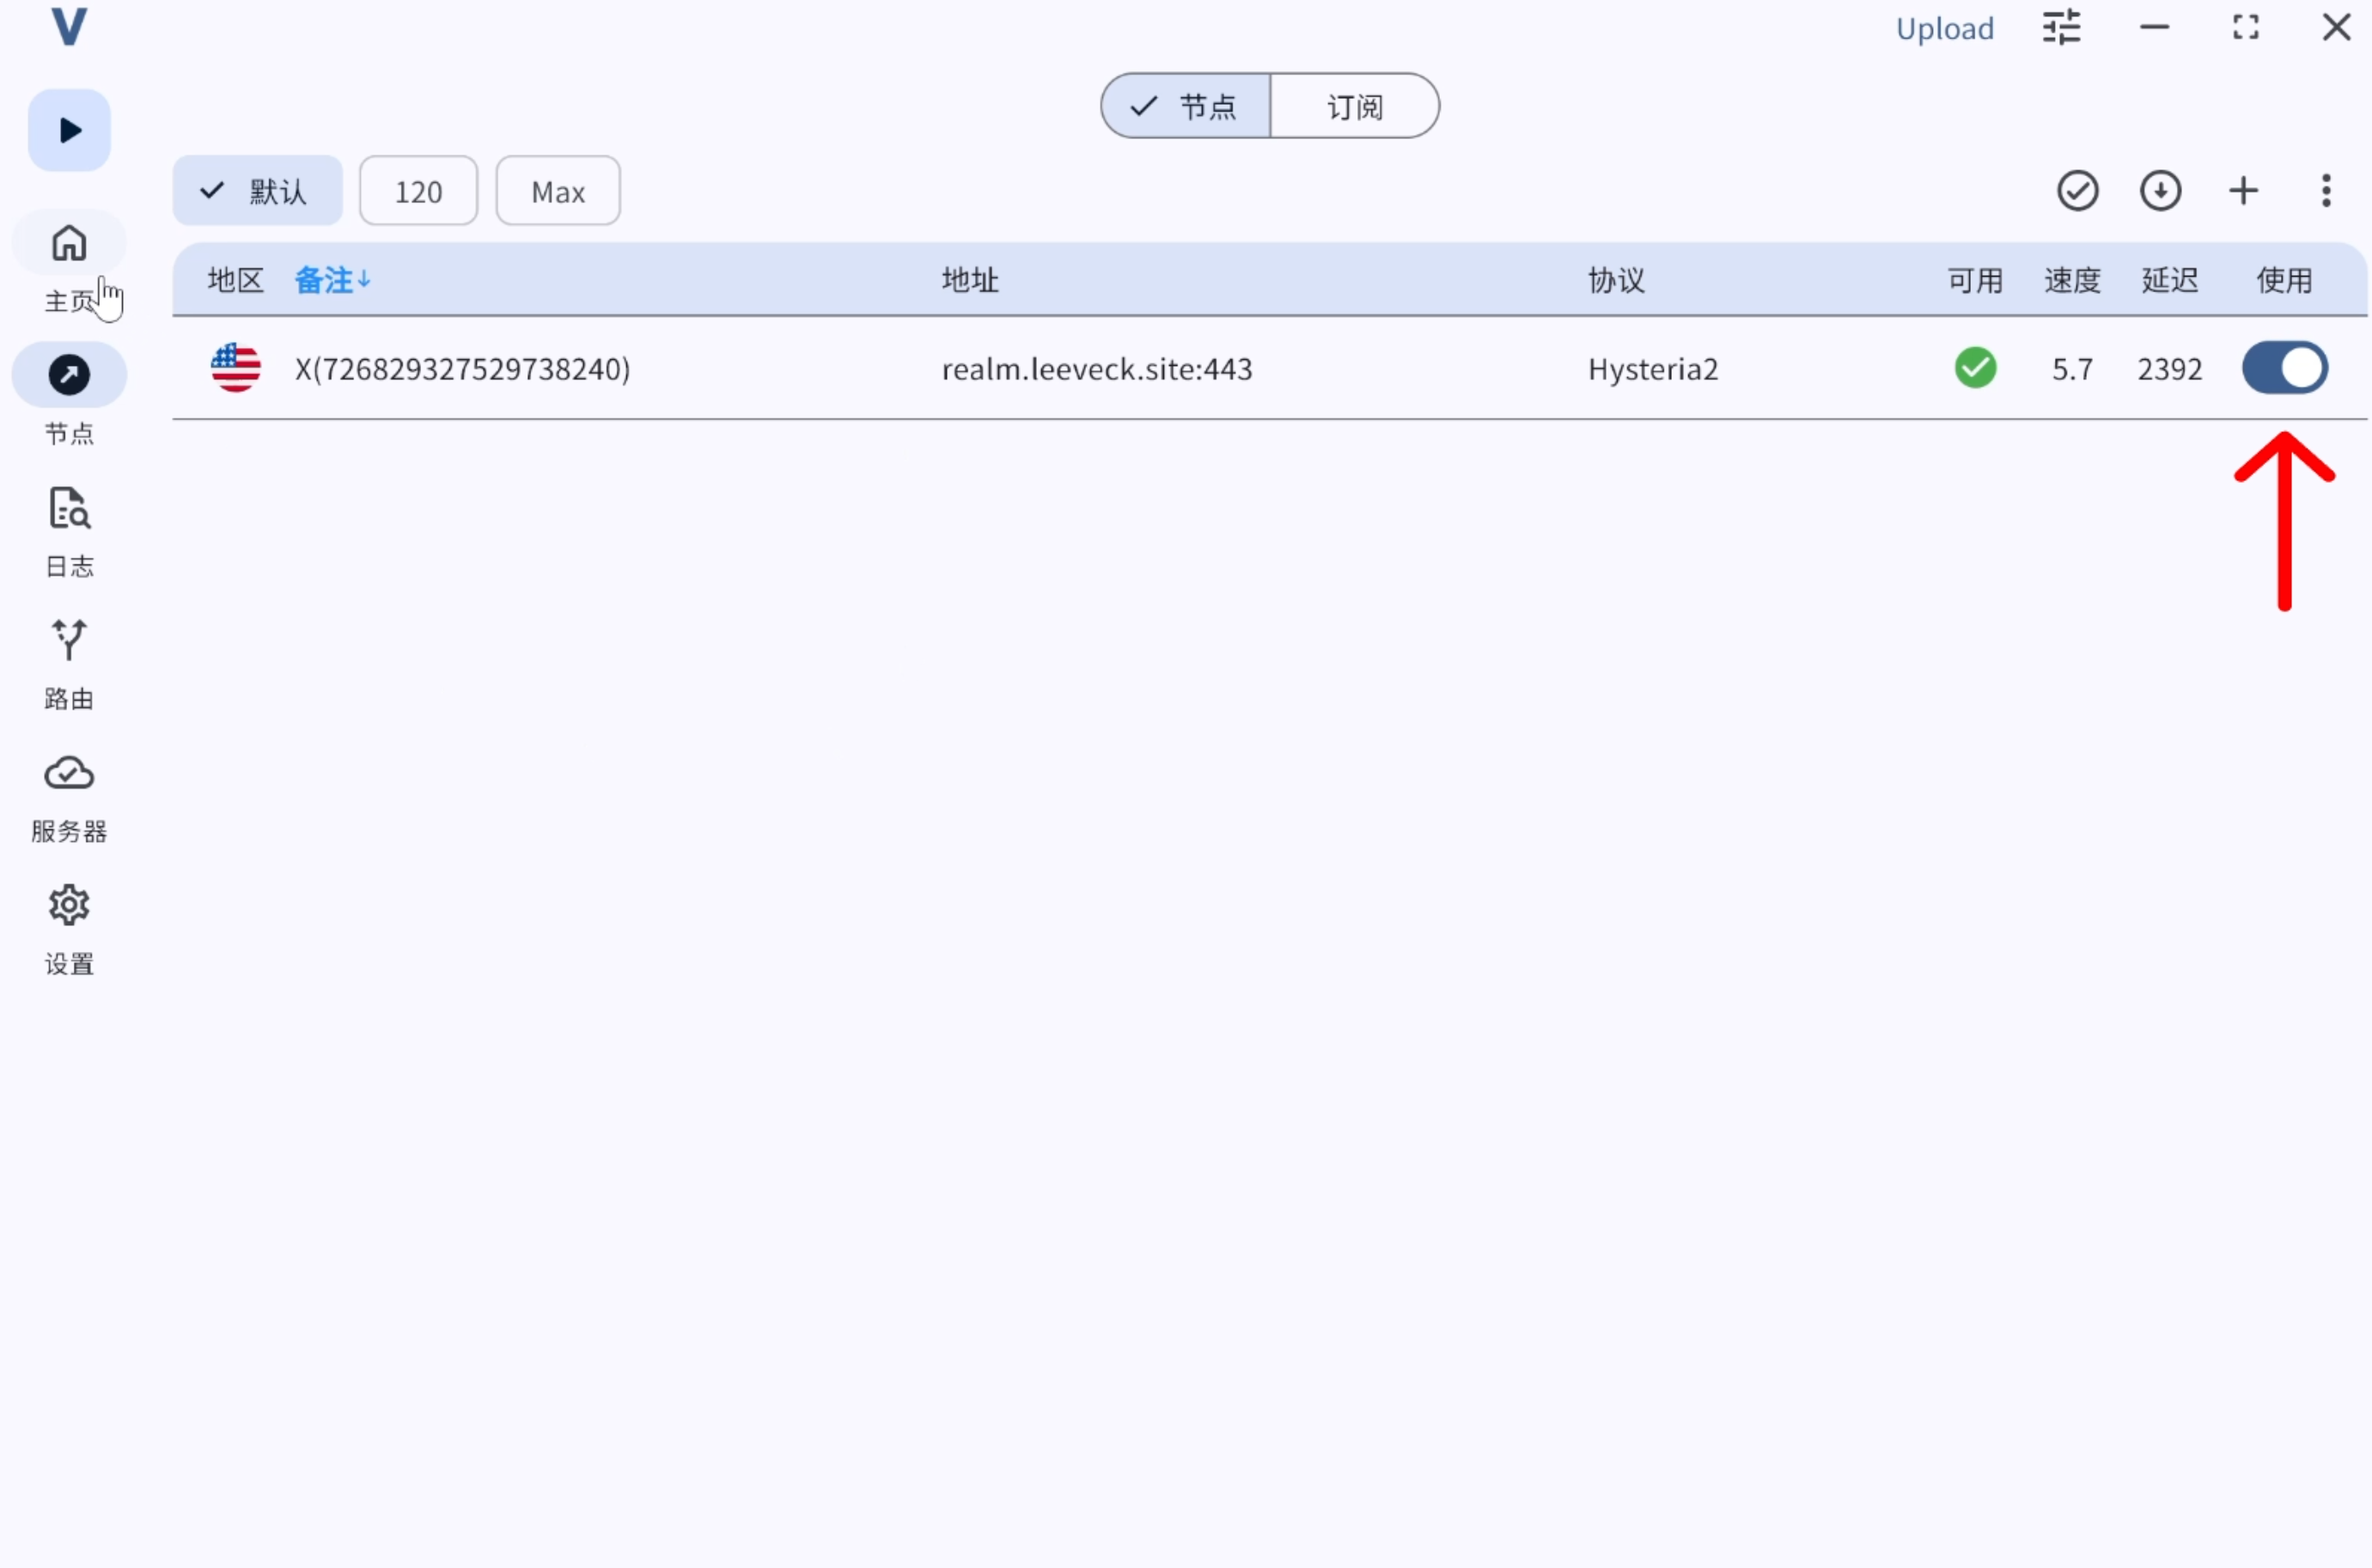Image resolution: width=2372 pixels, height=1568 pixels.
Task: Click the Hysteria2 protocol cell
Action: pyautogui.click(x=1653, y=369)
